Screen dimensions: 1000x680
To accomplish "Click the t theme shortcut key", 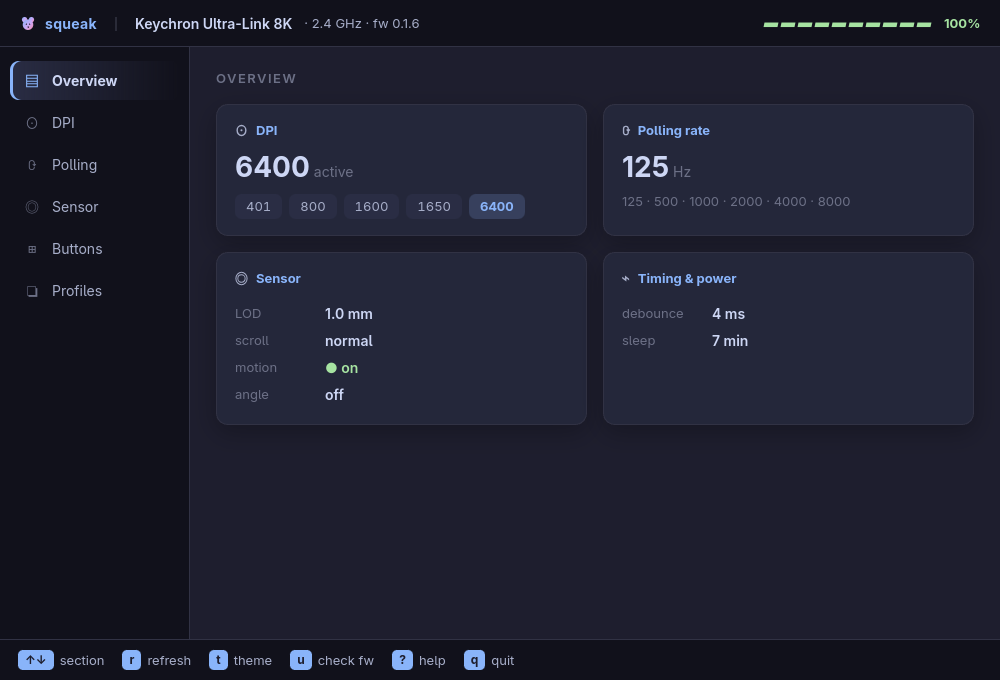I will tap(218, 660).
